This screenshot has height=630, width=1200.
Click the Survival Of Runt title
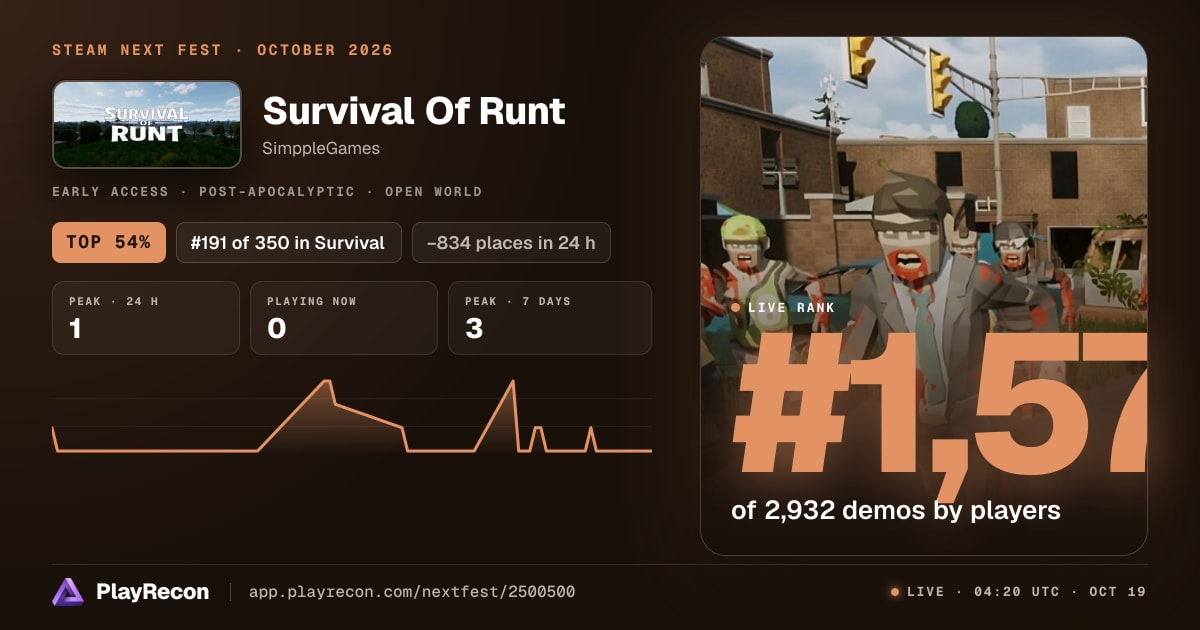tap(414, 111)
